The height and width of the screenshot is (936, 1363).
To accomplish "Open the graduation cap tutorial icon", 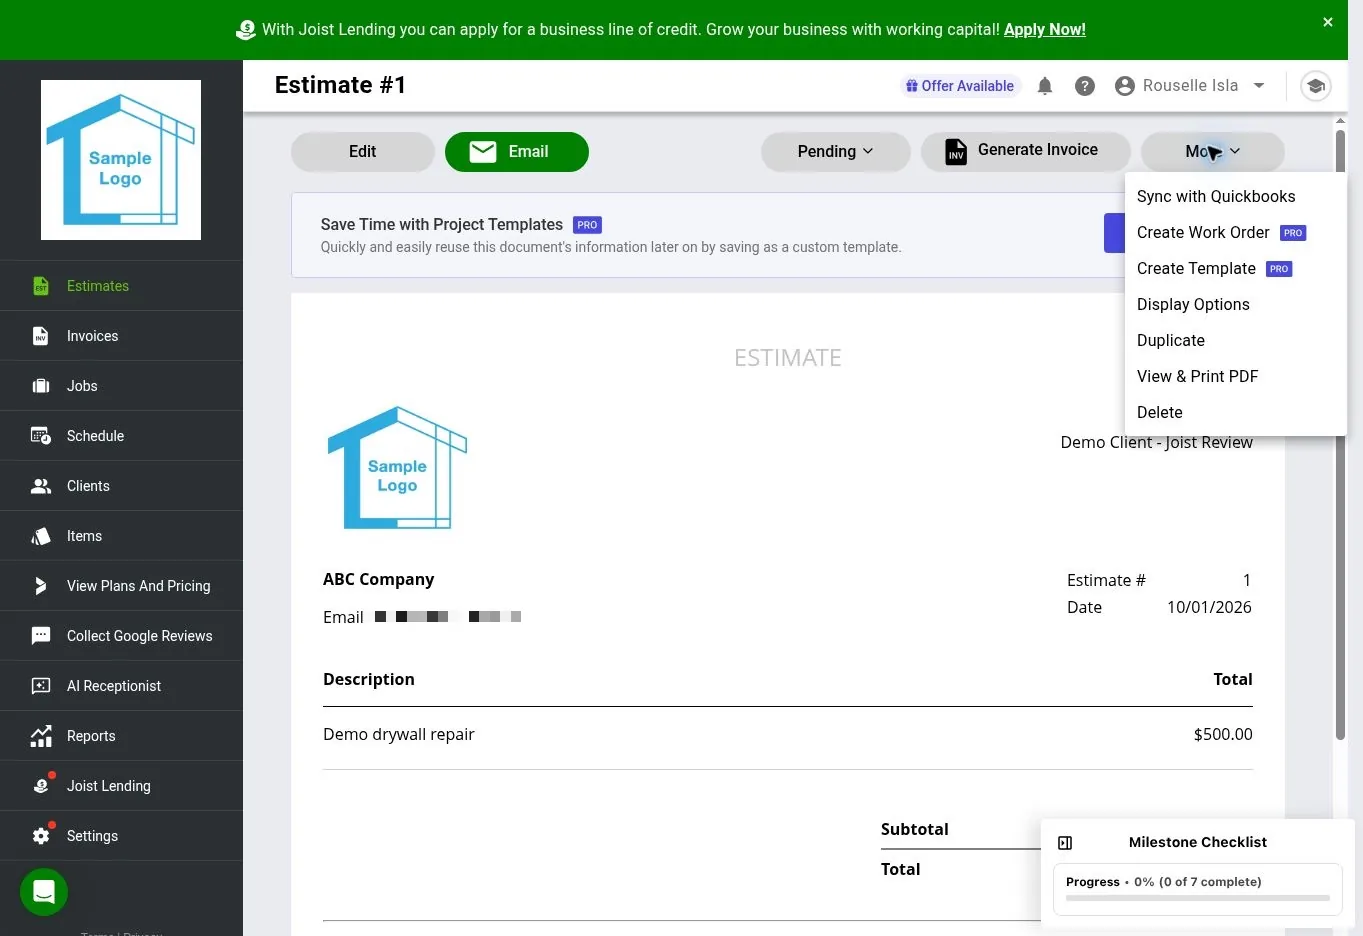I will click(1316, 86).
